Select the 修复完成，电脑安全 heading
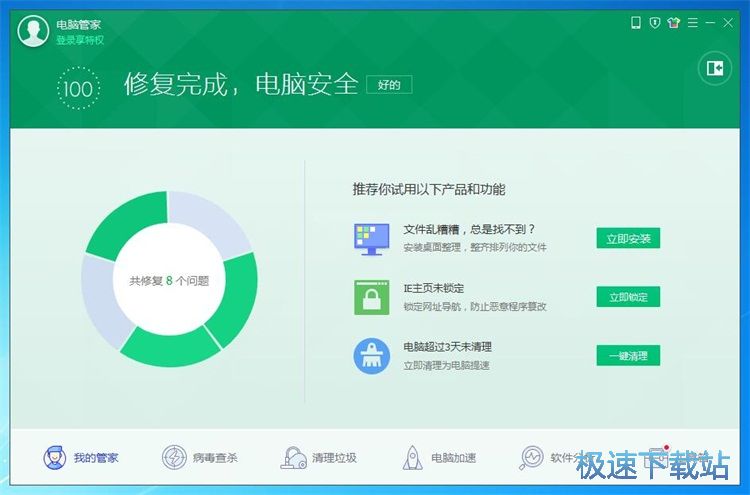 241,85
